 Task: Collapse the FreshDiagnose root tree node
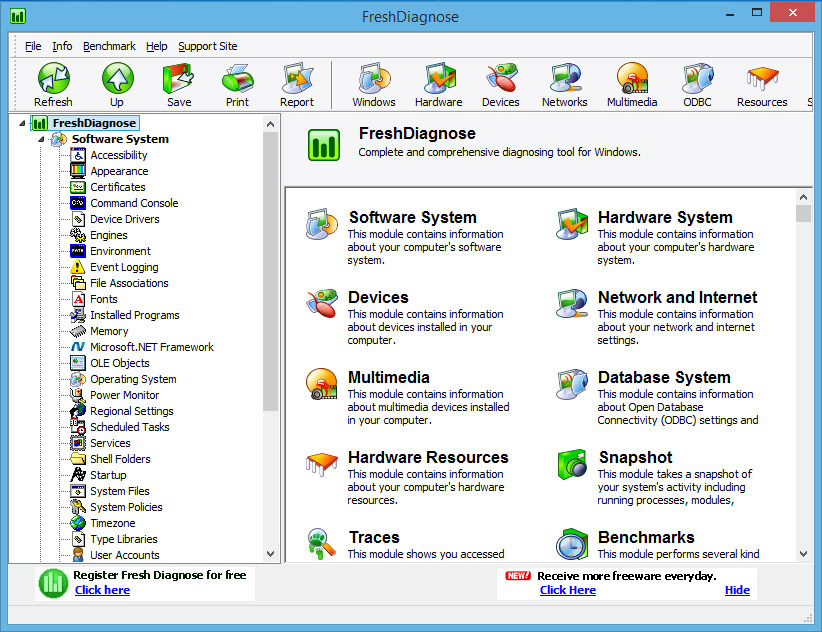coord(25,123)
